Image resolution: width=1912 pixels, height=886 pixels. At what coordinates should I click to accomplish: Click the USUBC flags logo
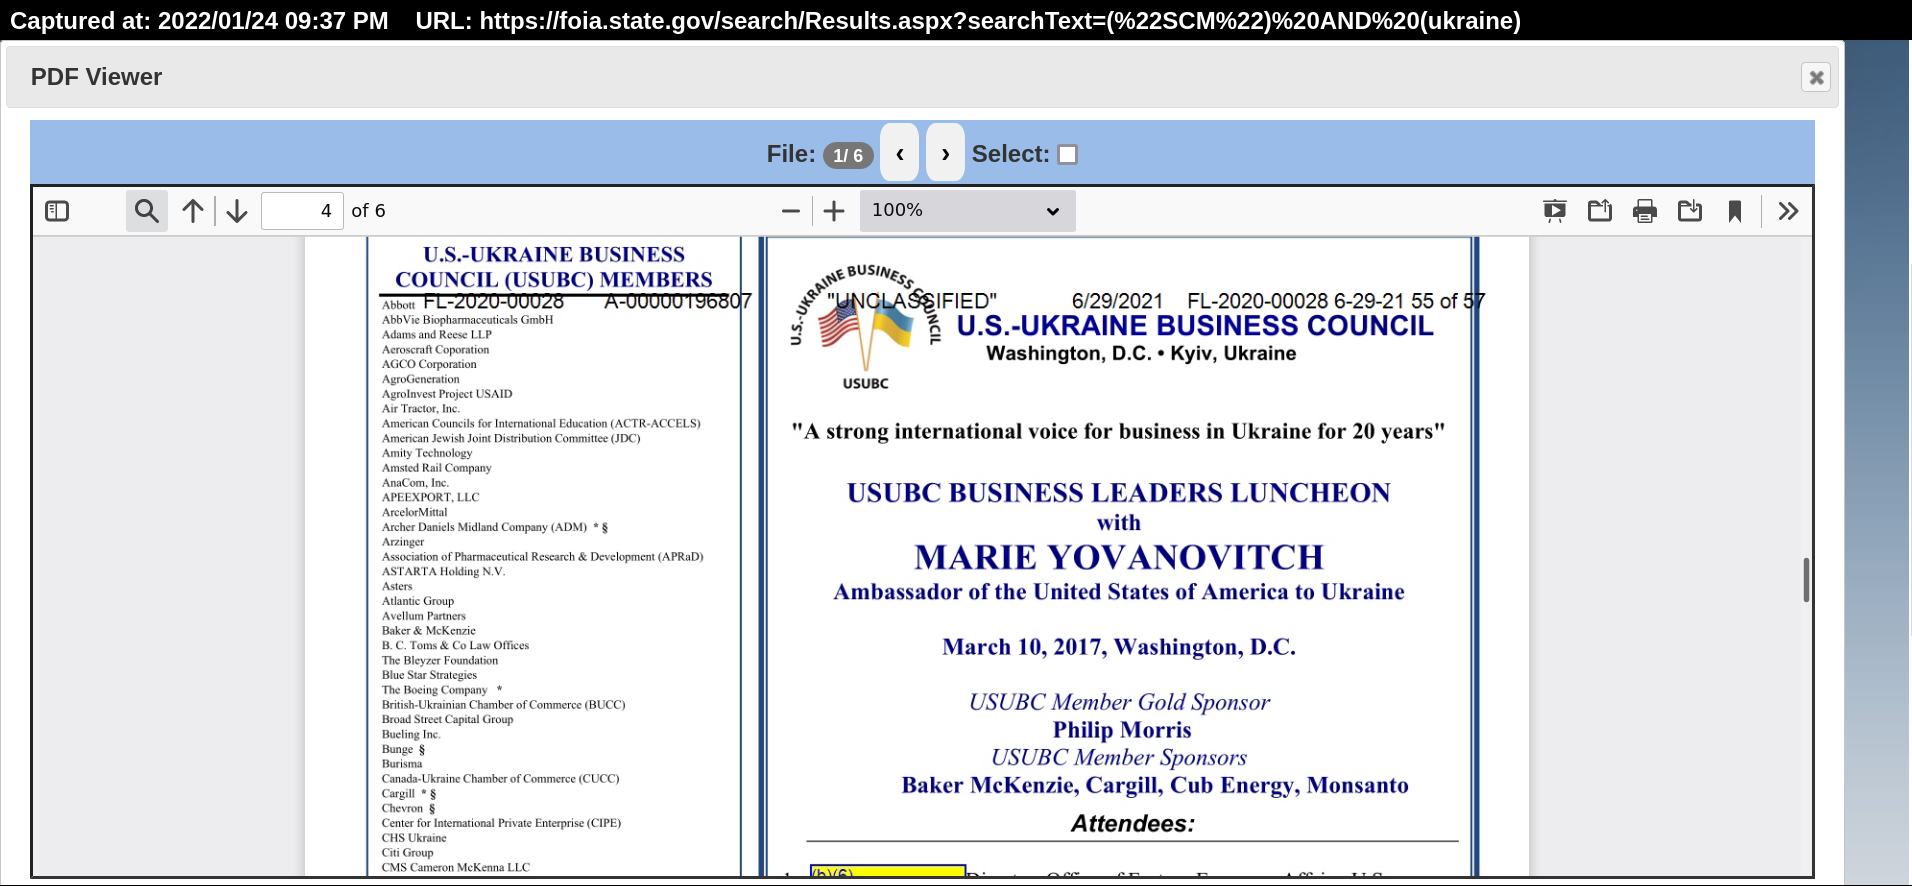(866, 327)
